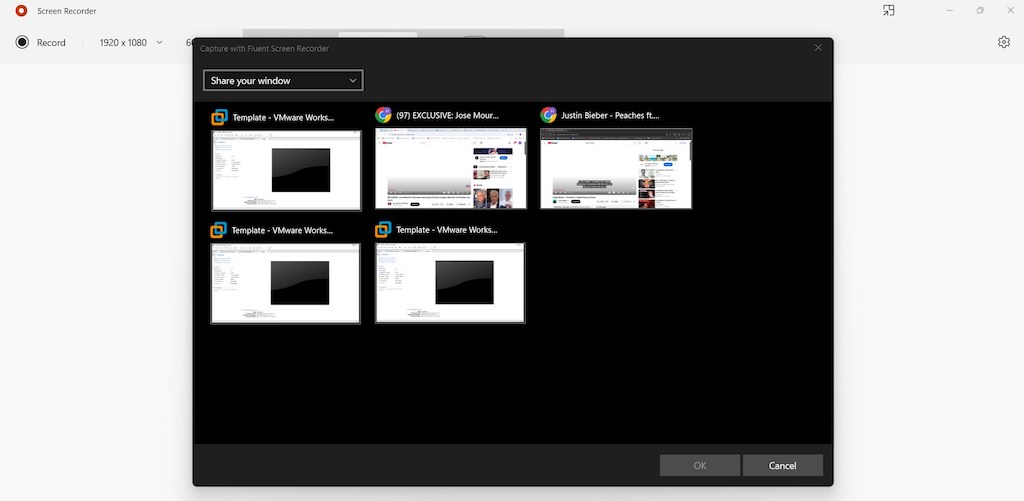Pick the bottom-right VMware Template thumbnail
The height and width of the screenshot is (501, 1024).
(450, 283)
